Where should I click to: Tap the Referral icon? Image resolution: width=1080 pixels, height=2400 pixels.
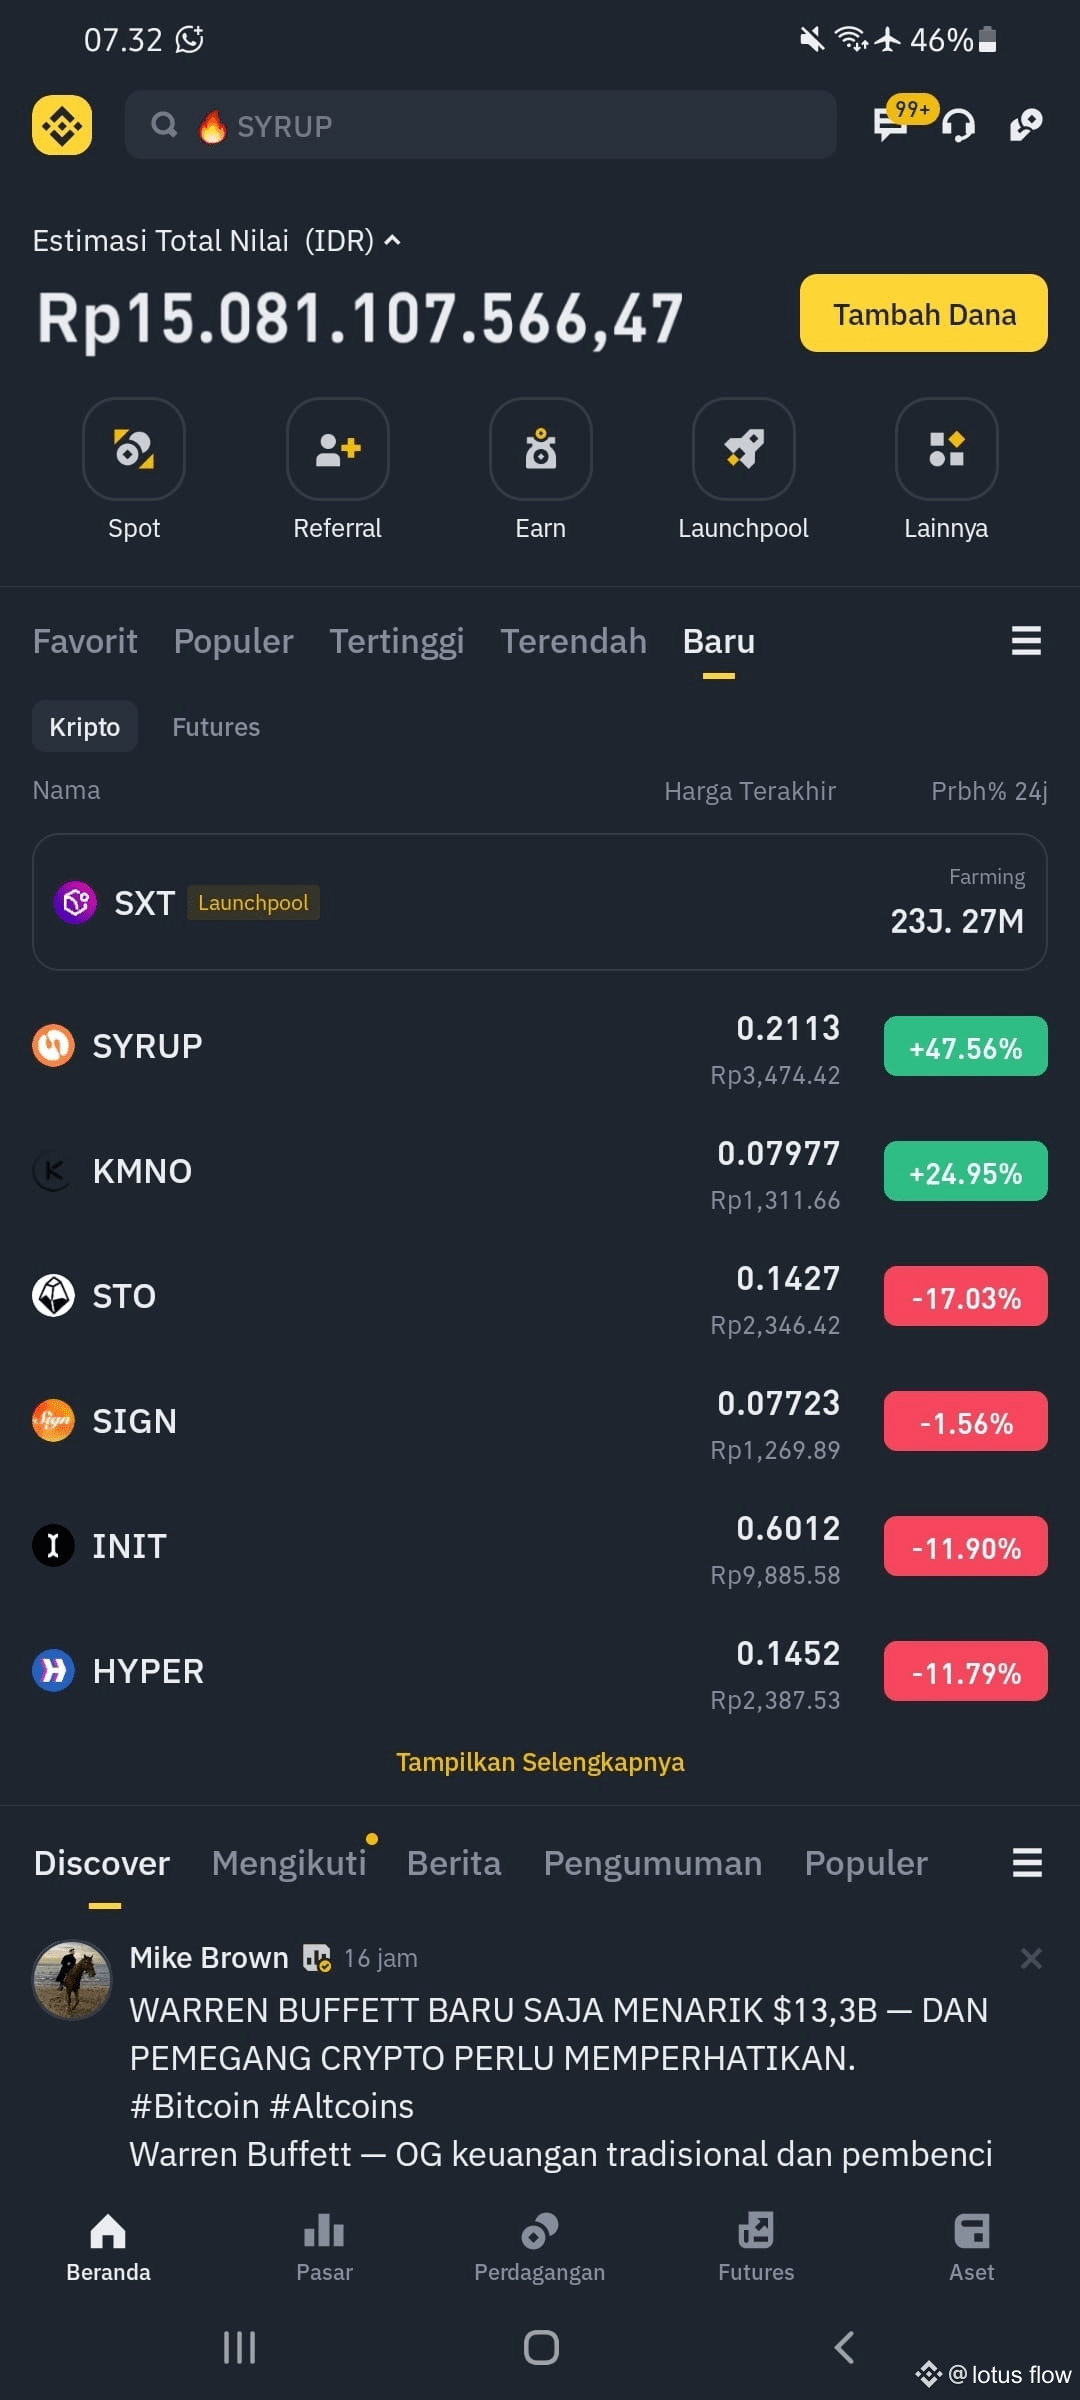pos(337,449)
